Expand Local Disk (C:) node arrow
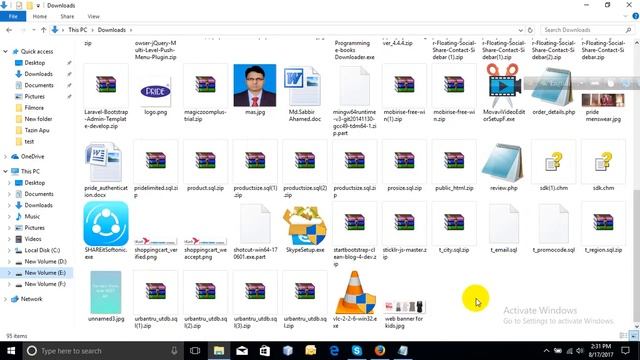The width and height of the screenshot is (640, 360). (10, 250)
